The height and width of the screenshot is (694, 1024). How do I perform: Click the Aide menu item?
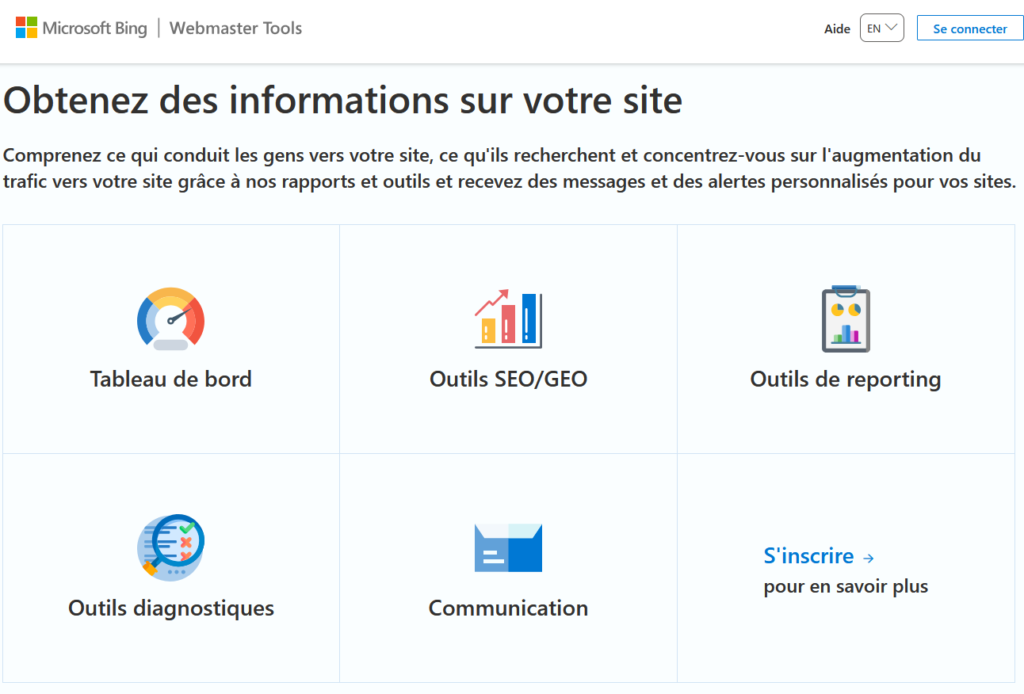(x=836, y=28)
